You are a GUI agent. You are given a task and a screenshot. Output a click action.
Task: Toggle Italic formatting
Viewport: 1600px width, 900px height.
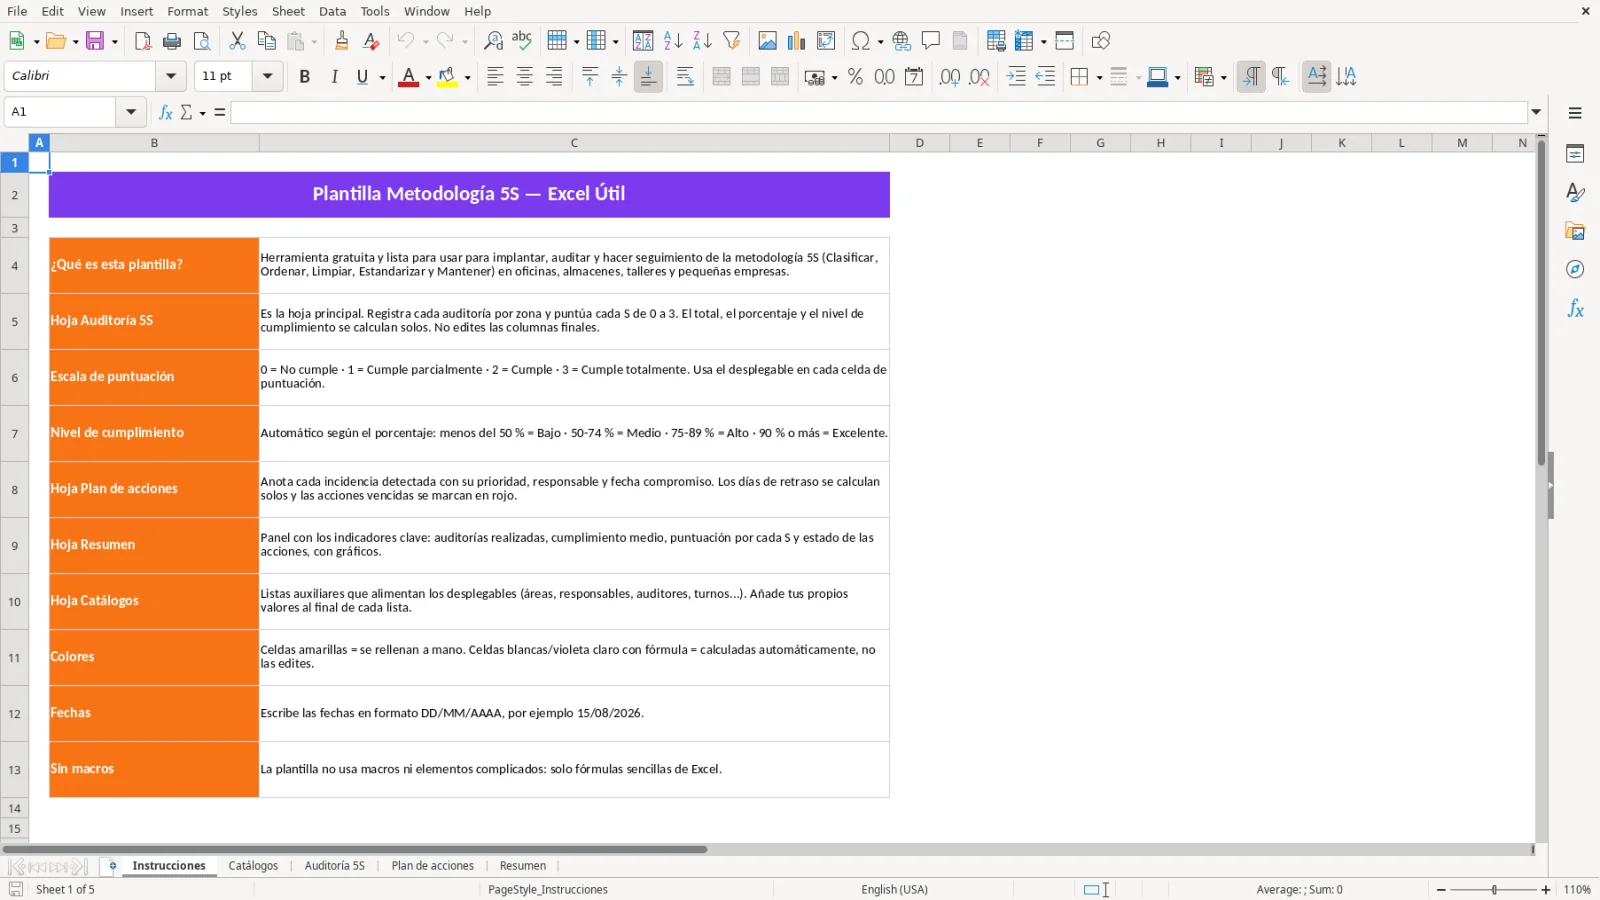pyautogui.click(x=334, y=77)
